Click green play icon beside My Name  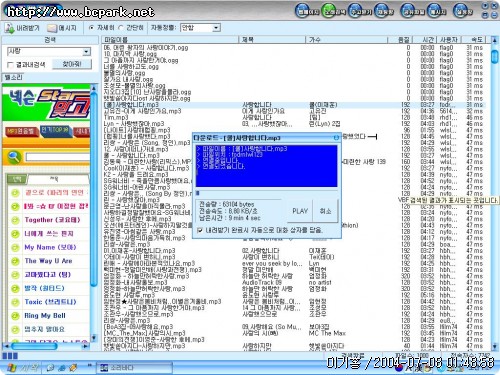click(15, 248)
